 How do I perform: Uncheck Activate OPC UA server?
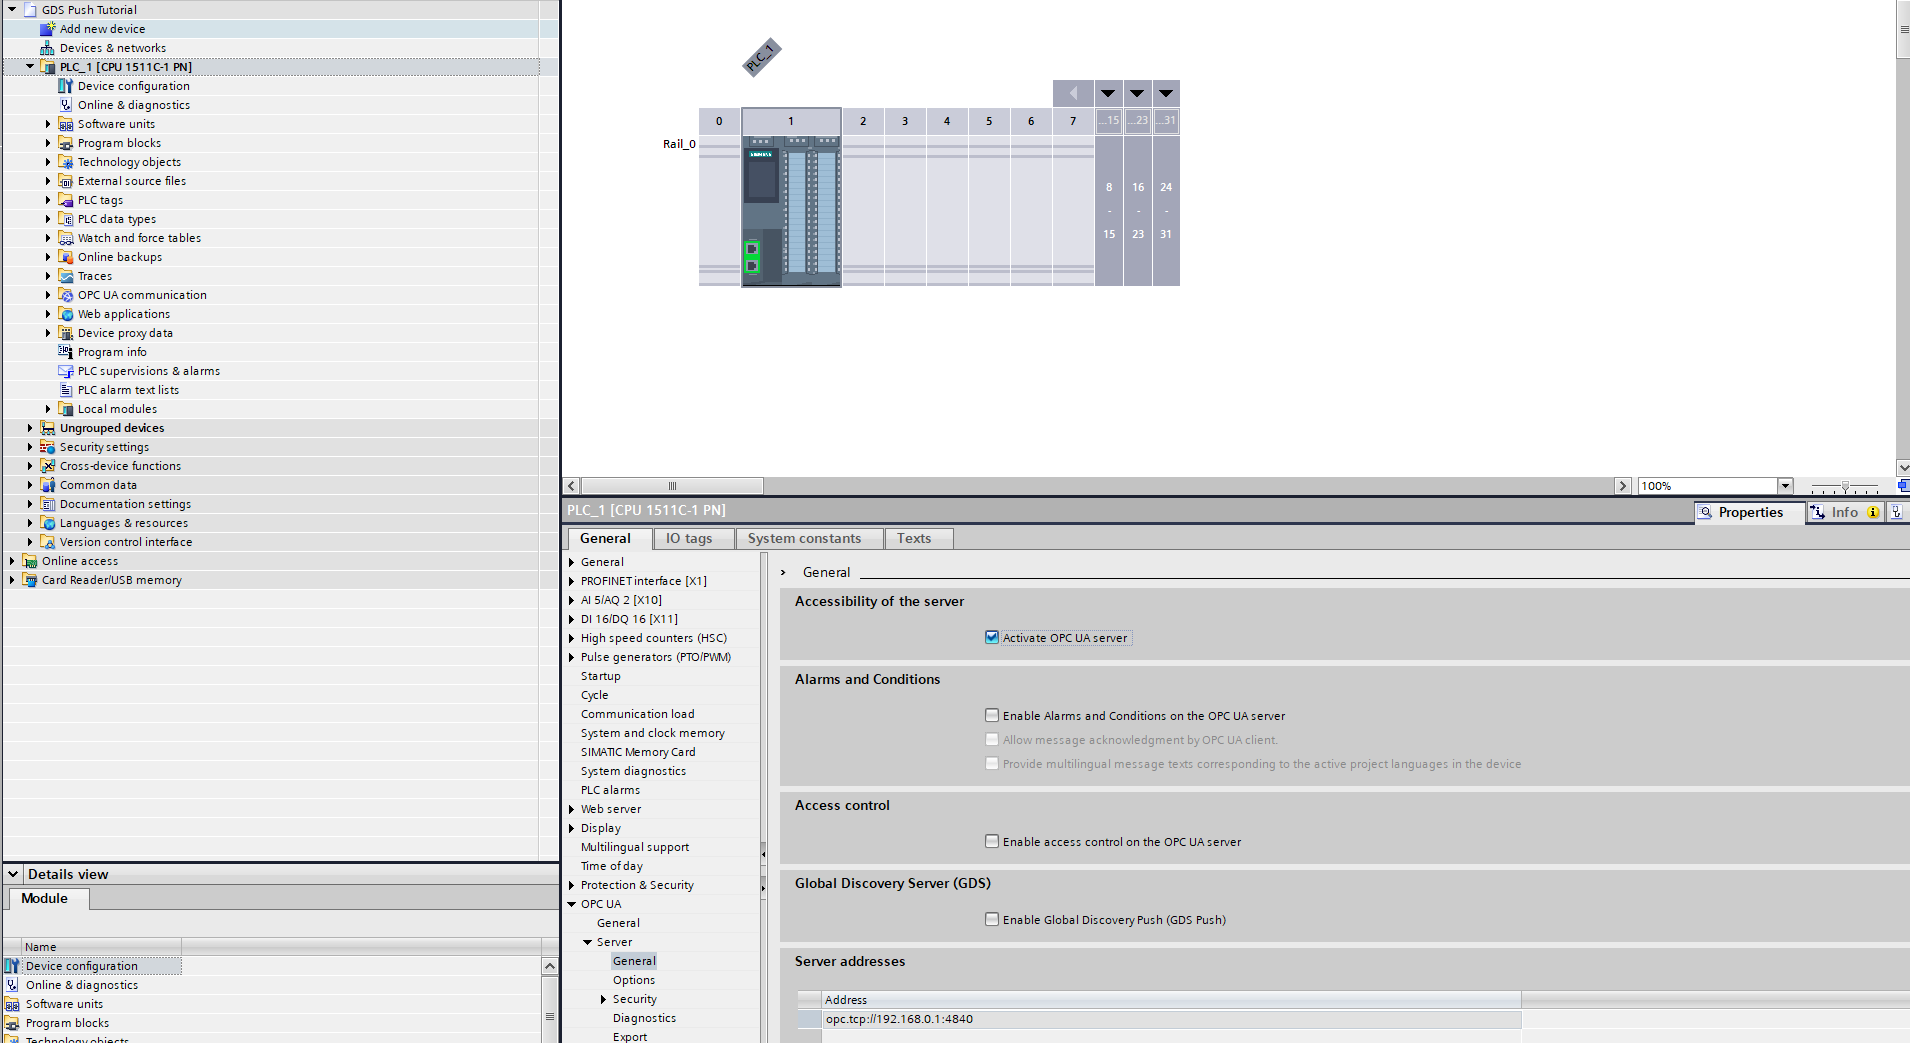992,637
